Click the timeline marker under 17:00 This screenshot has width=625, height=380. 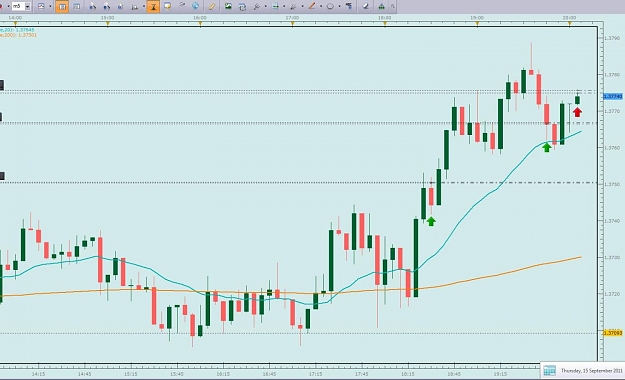pyautogui.click(x=293, y=24)
